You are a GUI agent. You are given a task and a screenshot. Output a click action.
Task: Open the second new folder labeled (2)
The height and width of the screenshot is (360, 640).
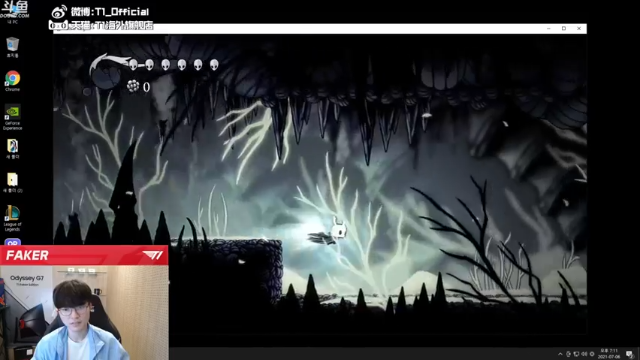pyautogui.click(x=13, y=182)
